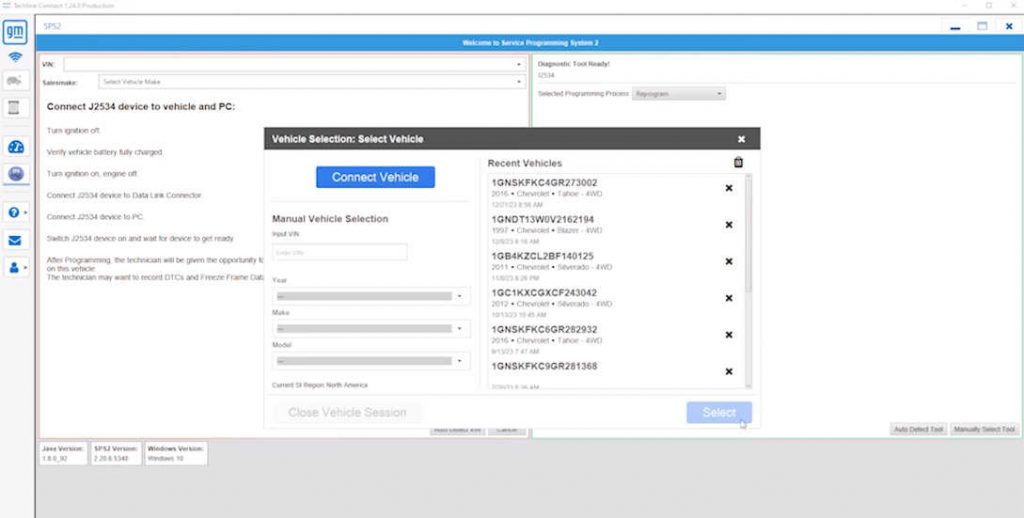Clear all recent vehicles with trash icon
1024x518 pixels.
pos(738,163)
